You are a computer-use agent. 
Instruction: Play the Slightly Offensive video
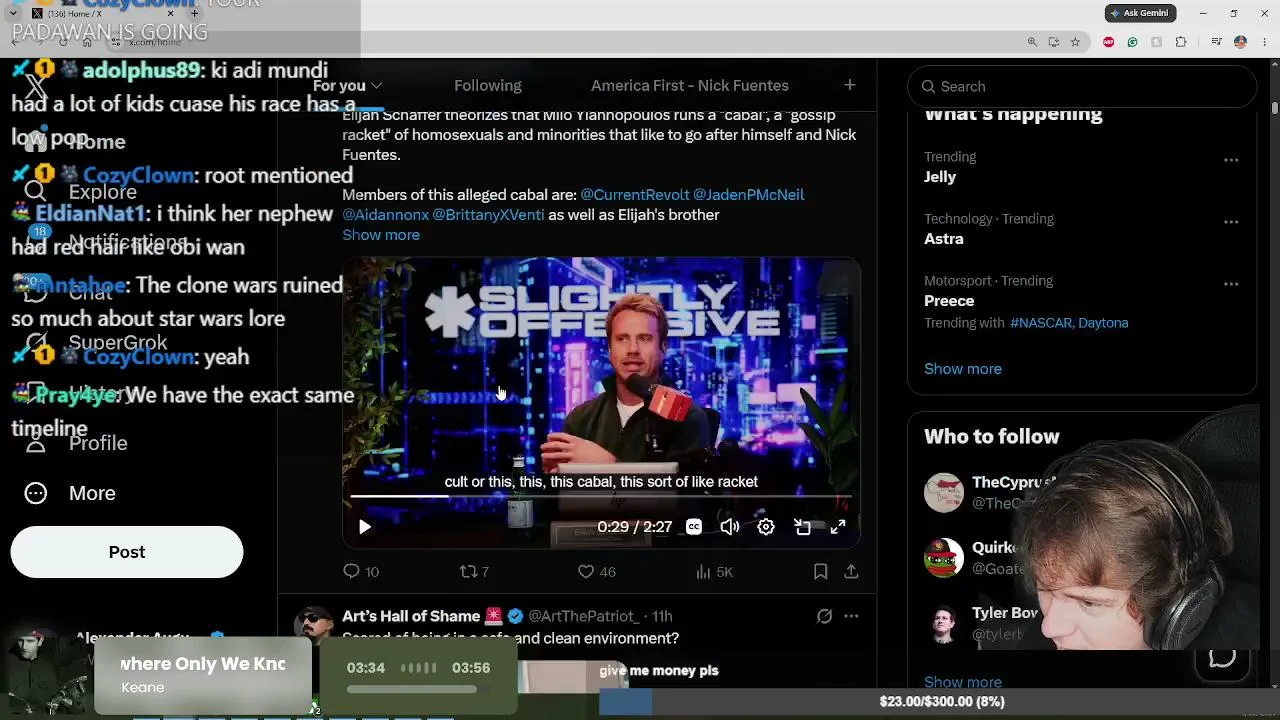click(x=365, y=527)
